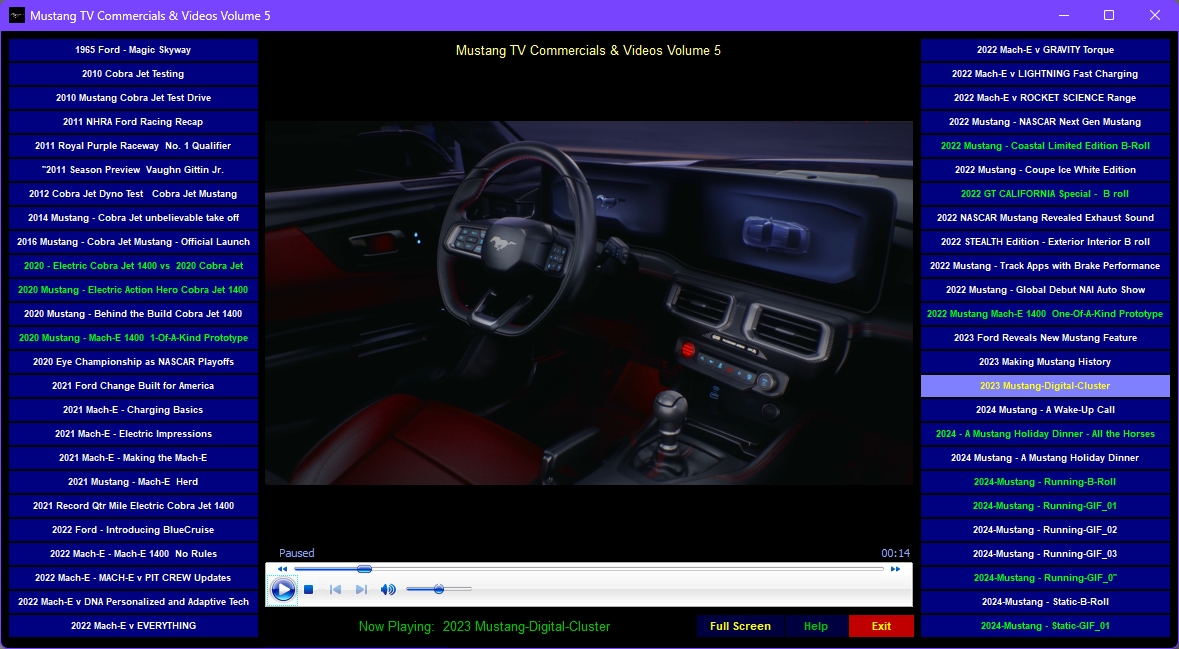Play '2022 Mach-E - MACH-E v PIT CREW Updates'
1179x649 pixels.
tap(133, 578)
